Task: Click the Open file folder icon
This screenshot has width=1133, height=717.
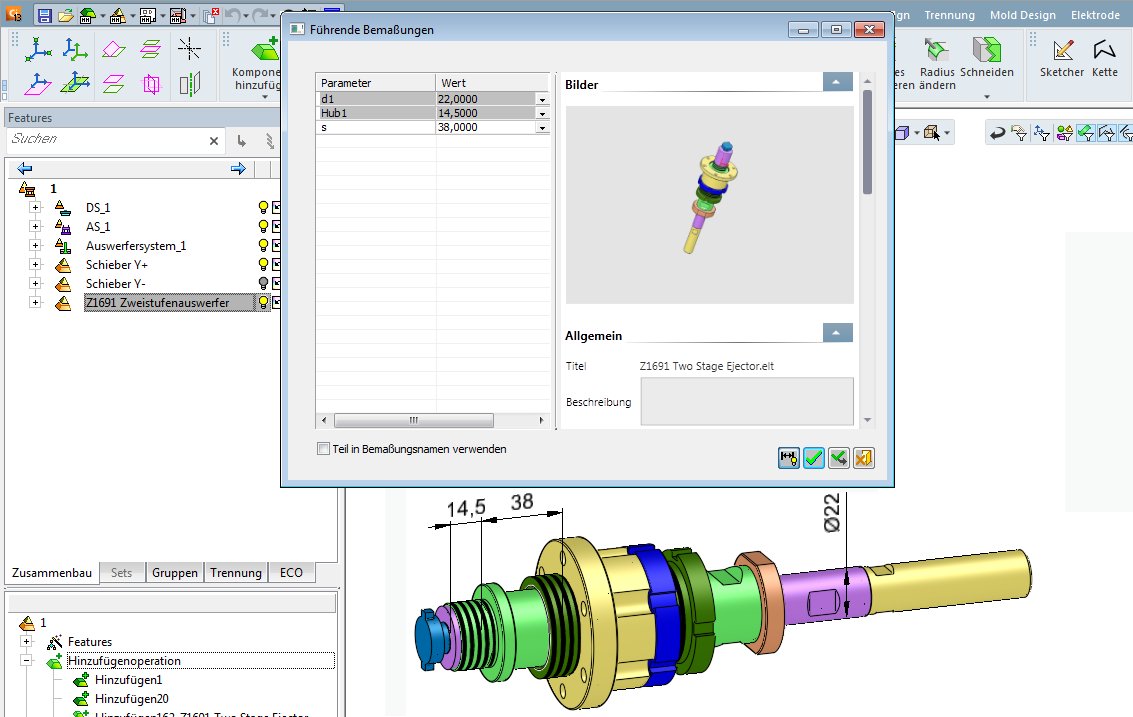Action: pos(66,15)
